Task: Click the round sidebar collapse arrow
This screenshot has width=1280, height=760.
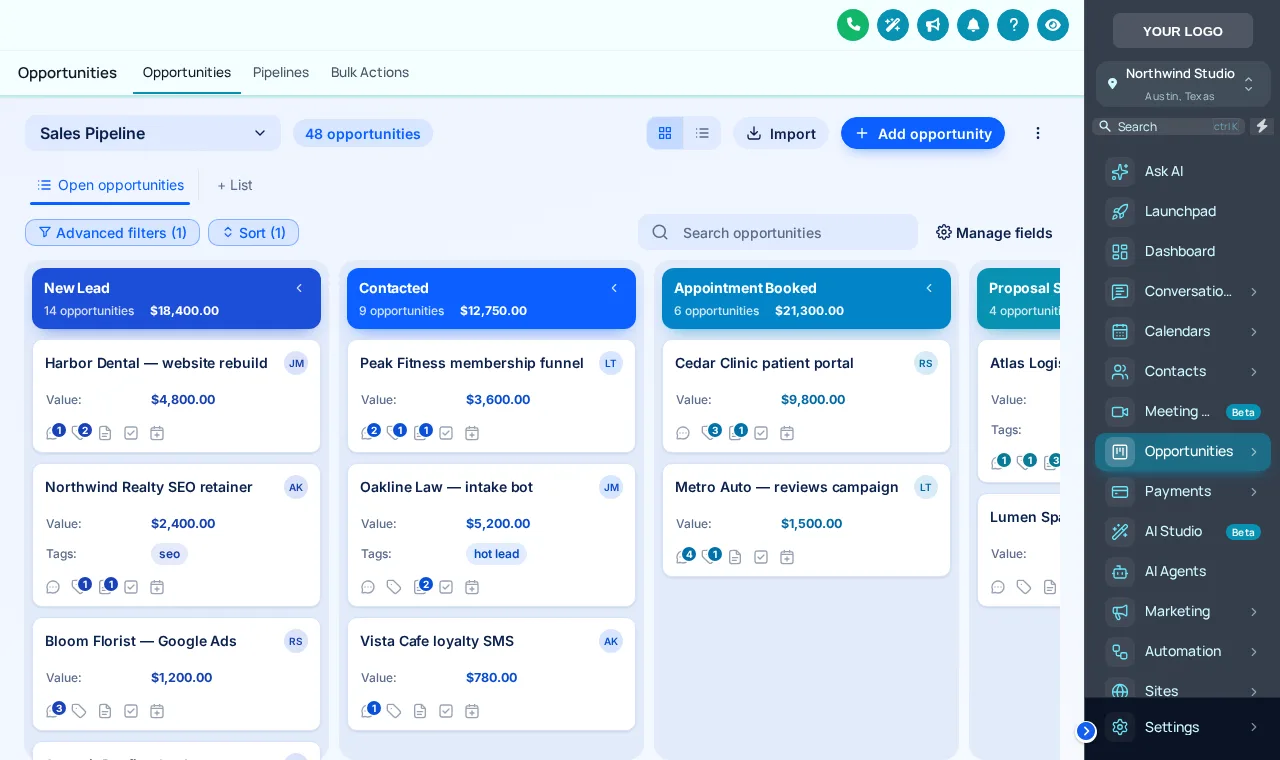Action: 1086,731
